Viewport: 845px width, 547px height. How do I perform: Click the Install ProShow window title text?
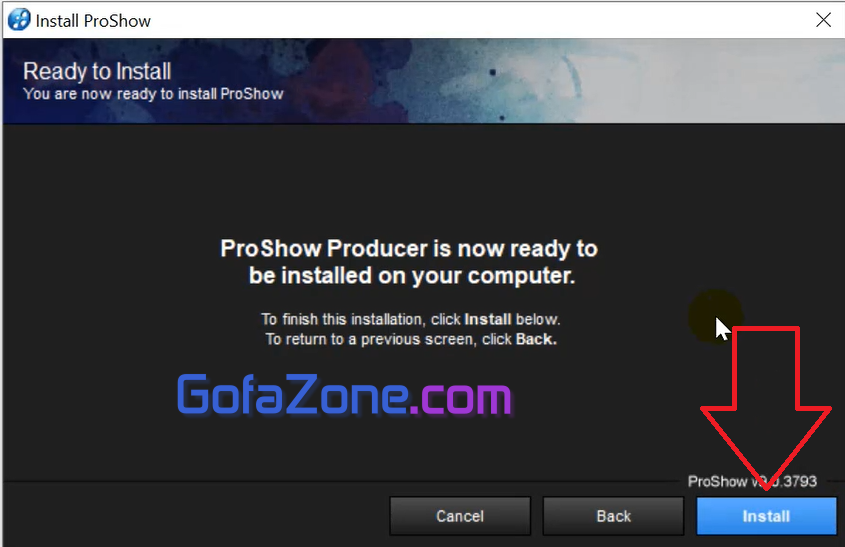click(x=93, y=20)
